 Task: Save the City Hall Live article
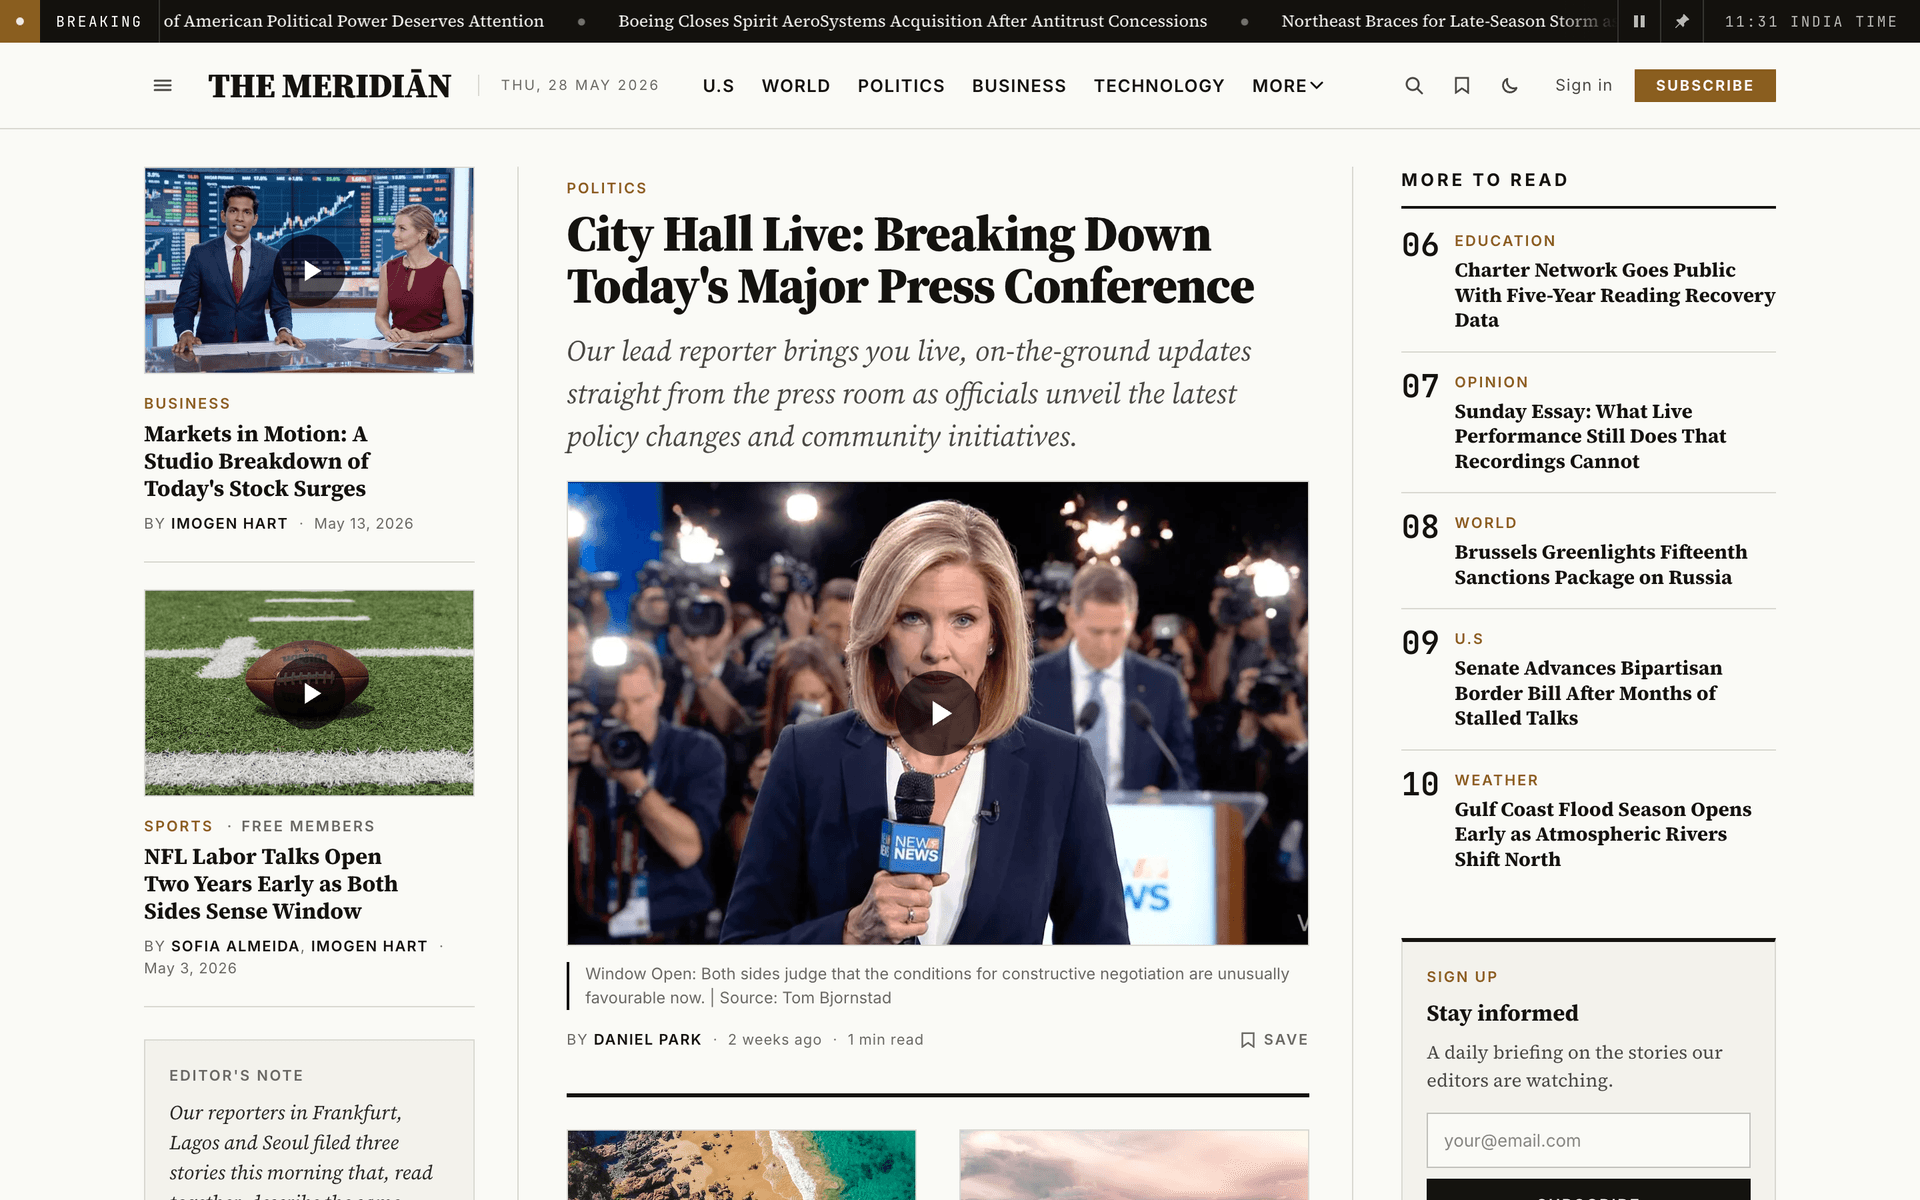1274,1040
